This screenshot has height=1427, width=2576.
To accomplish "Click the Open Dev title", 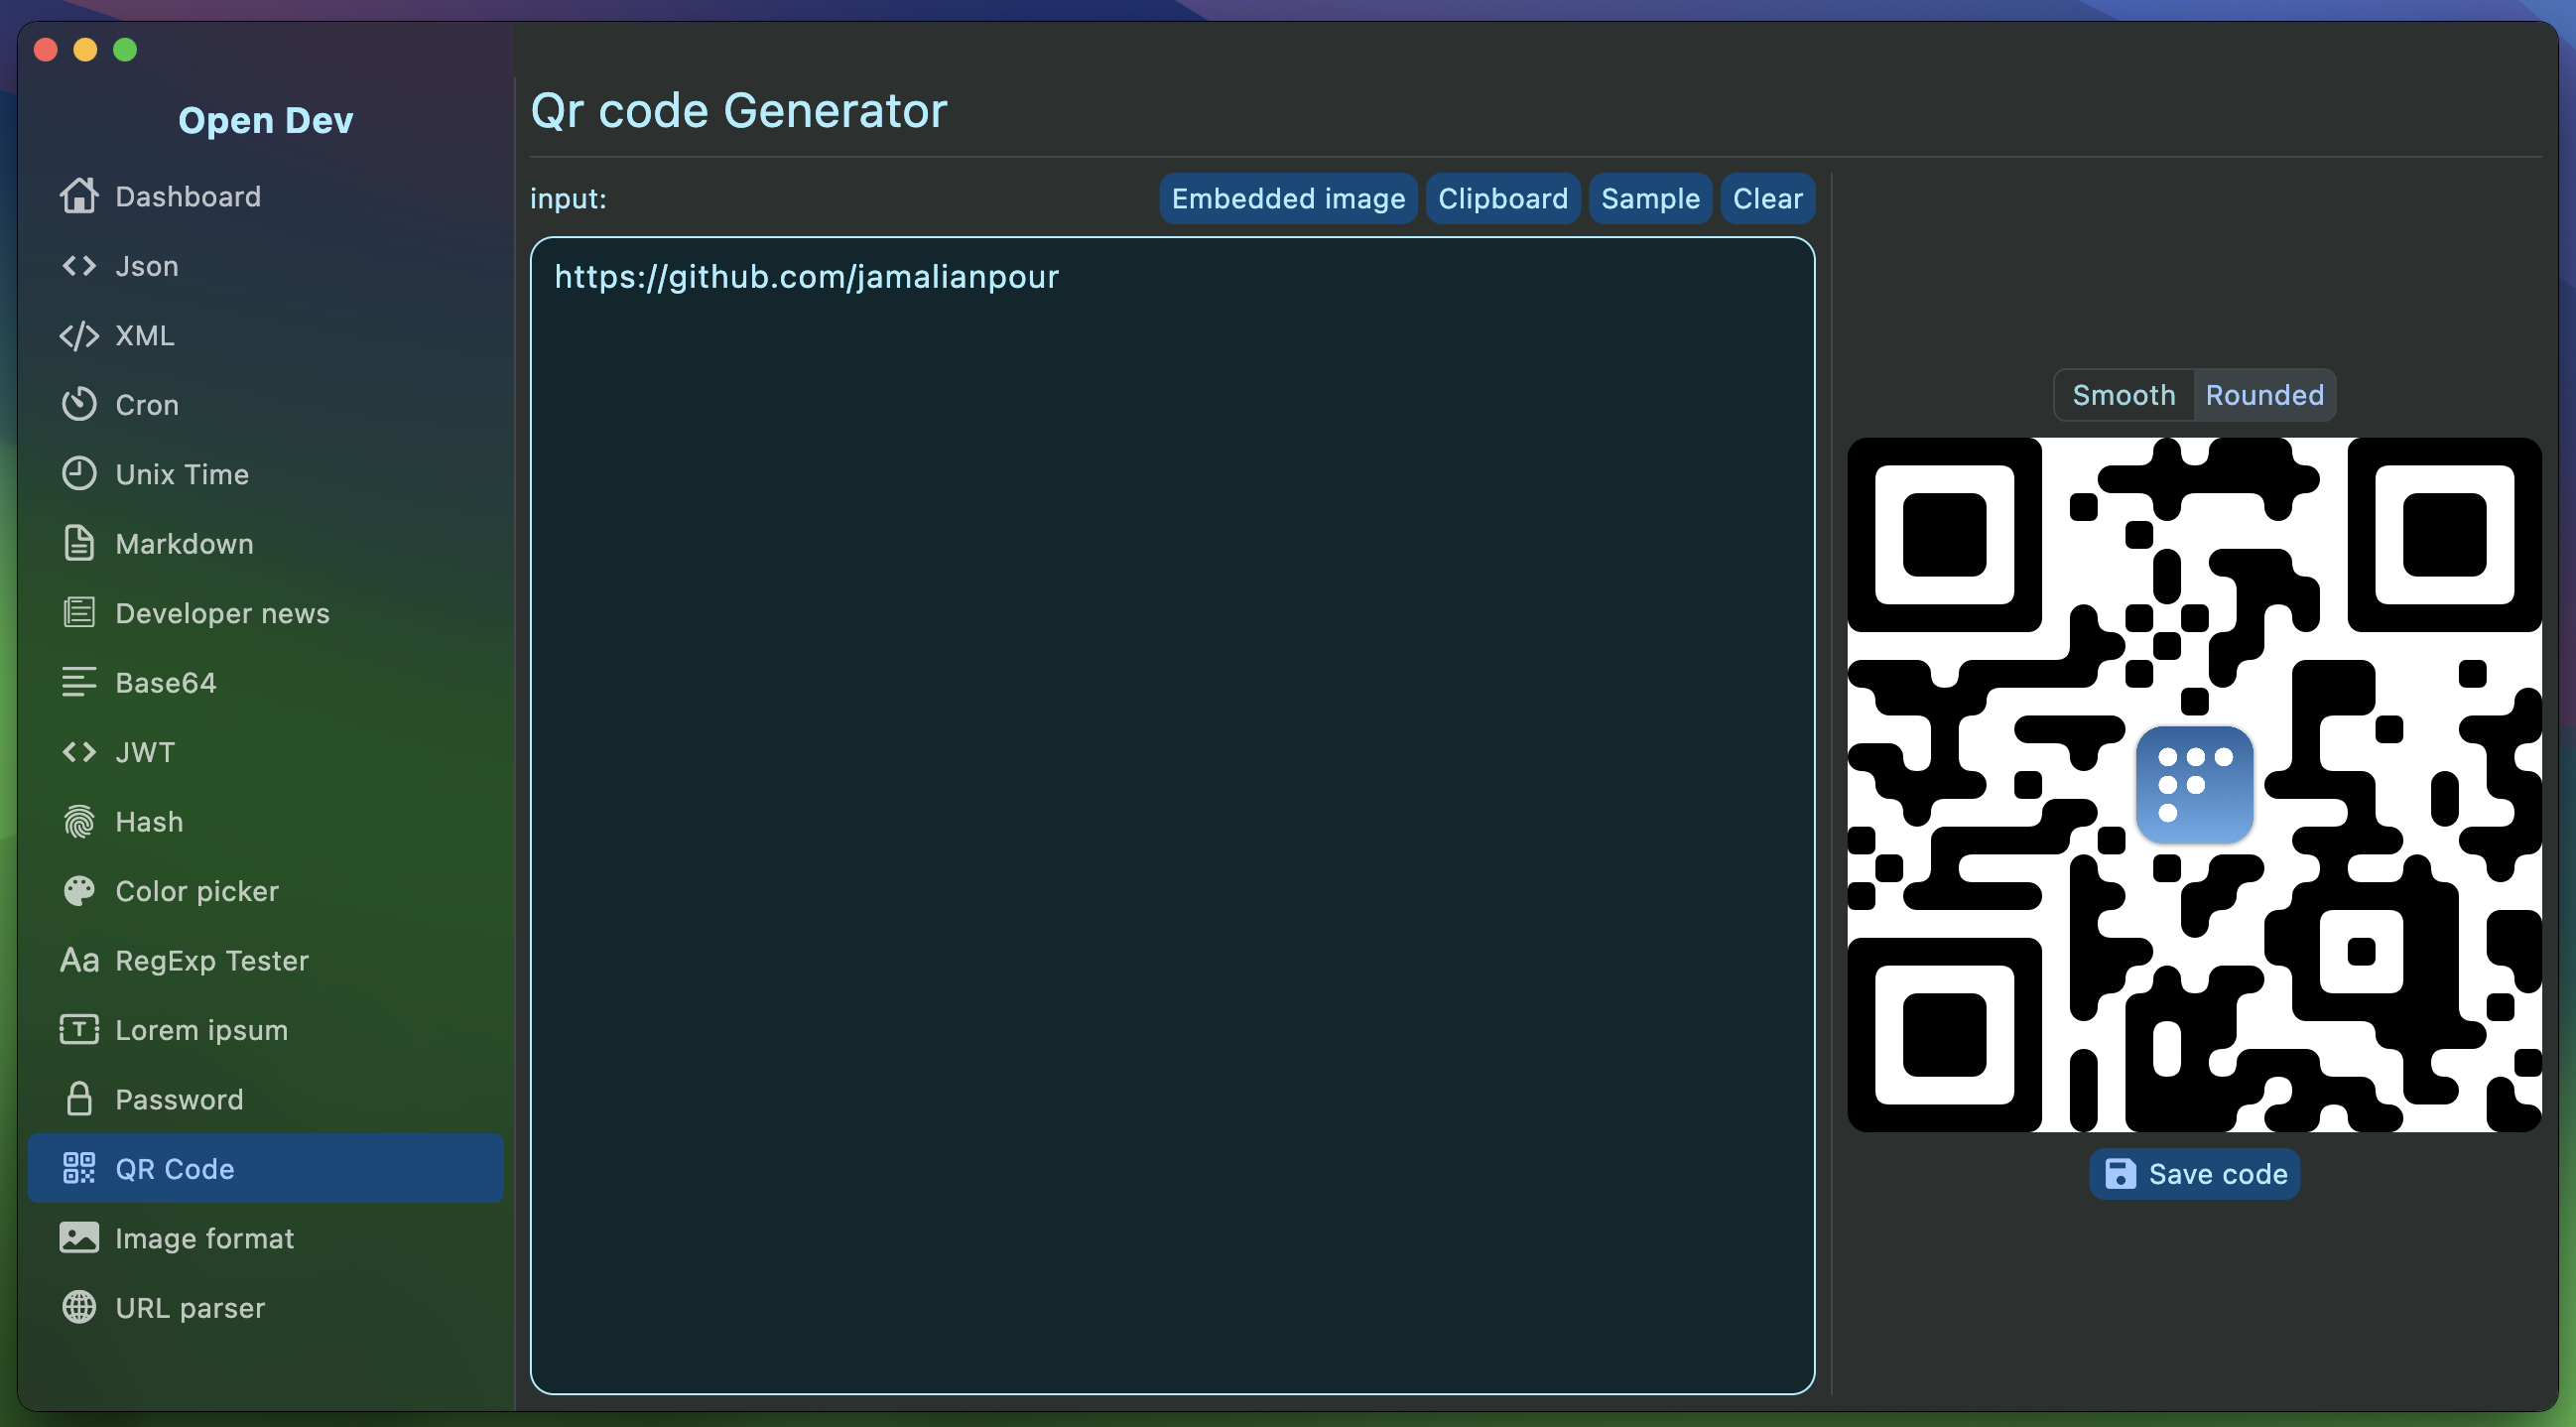I will tap(265, 120).
